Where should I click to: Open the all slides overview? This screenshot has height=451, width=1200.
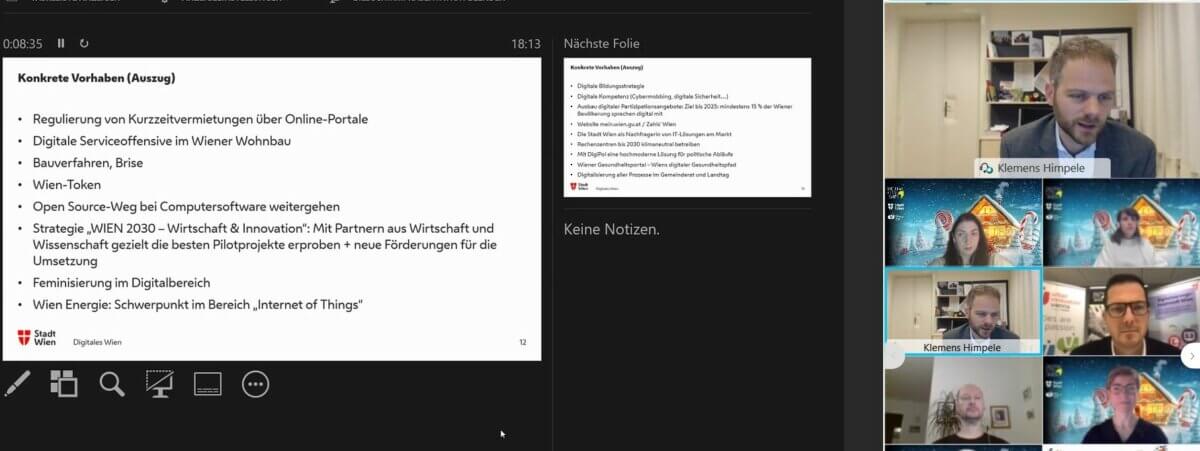point(64,383)
